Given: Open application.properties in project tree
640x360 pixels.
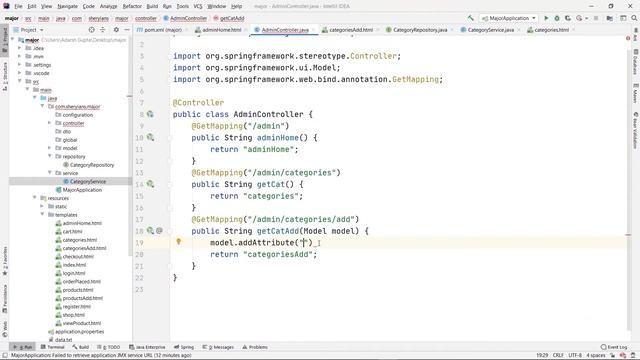Looking at the screenshot, I should [79, 331].
